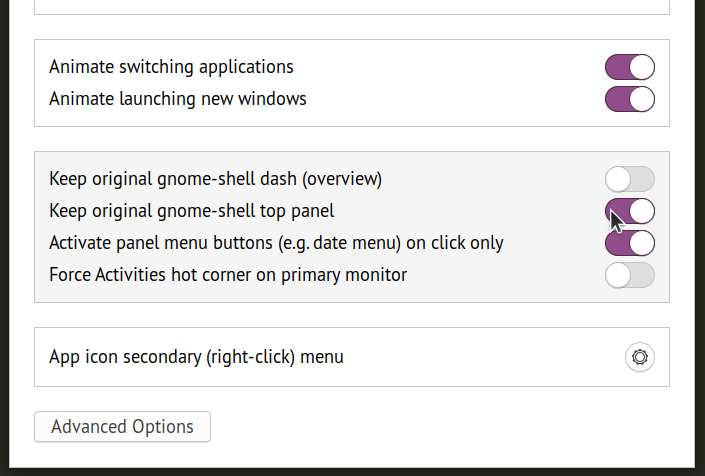Enable Keep original gnome-shell dash (overview)
This screenshot has height=476, width=705.
(629, 179)
